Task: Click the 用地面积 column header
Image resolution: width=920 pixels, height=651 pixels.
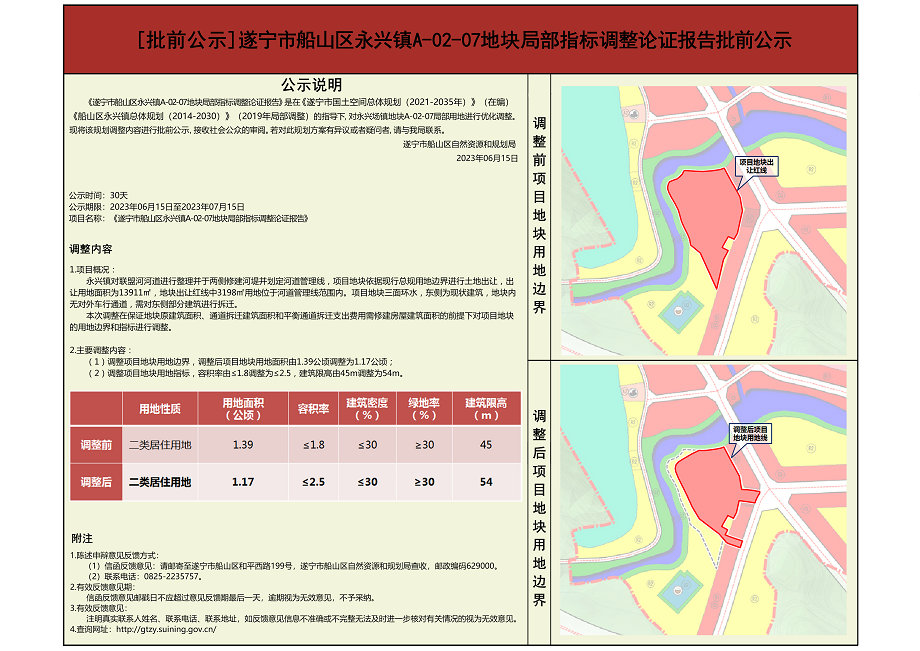Action: pos(243,408)
